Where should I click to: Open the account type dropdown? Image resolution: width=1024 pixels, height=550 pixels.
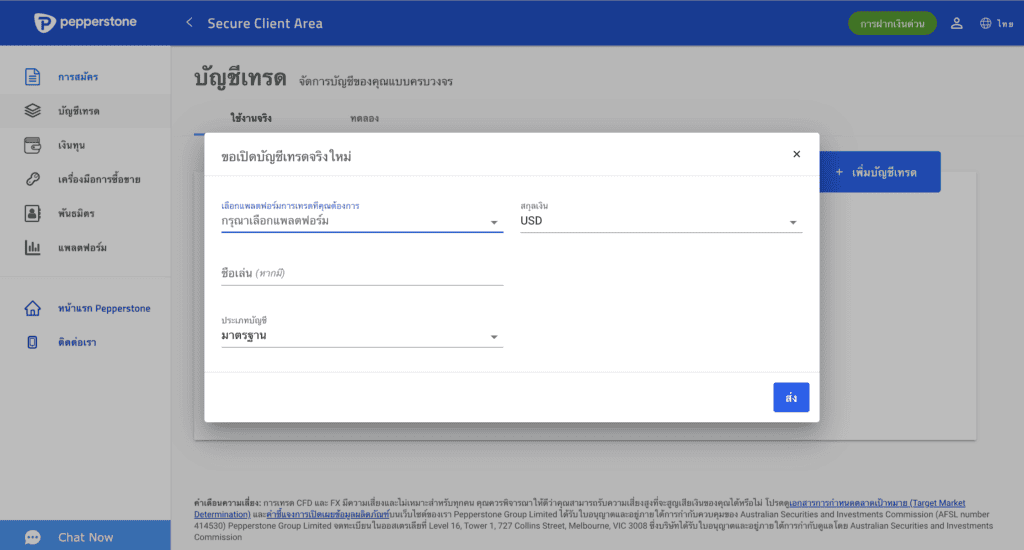[361, 336]
